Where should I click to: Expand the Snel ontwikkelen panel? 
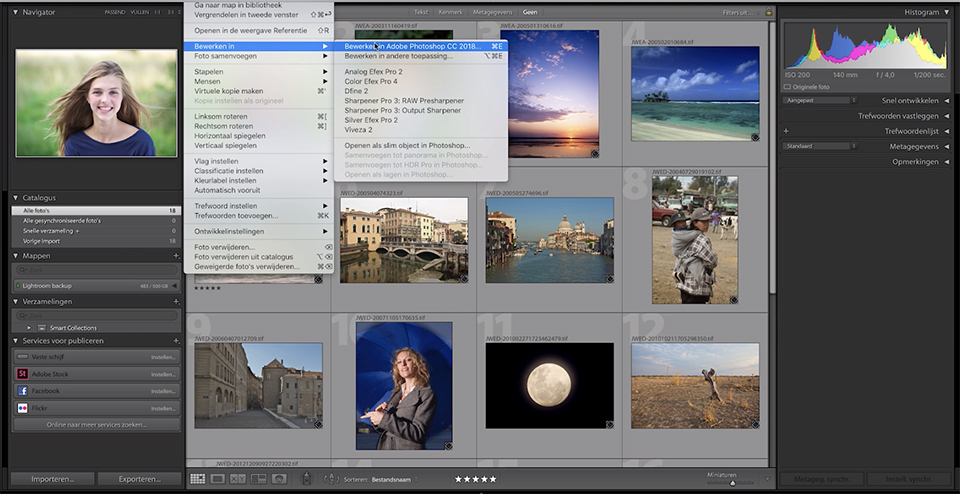click(947, 100)
